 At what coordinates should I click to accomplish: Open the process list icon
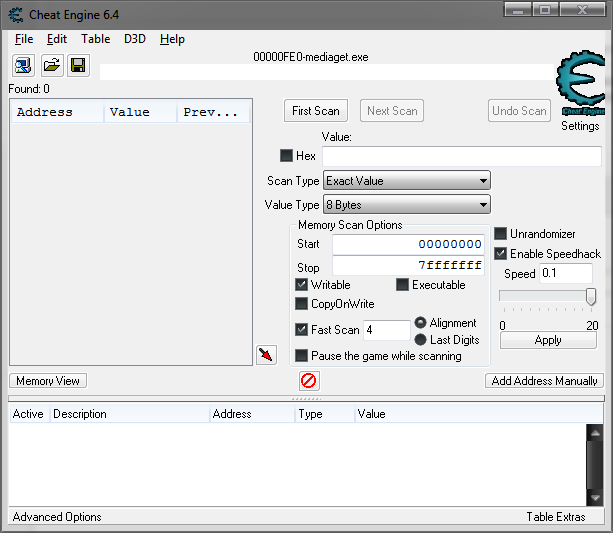23,65
